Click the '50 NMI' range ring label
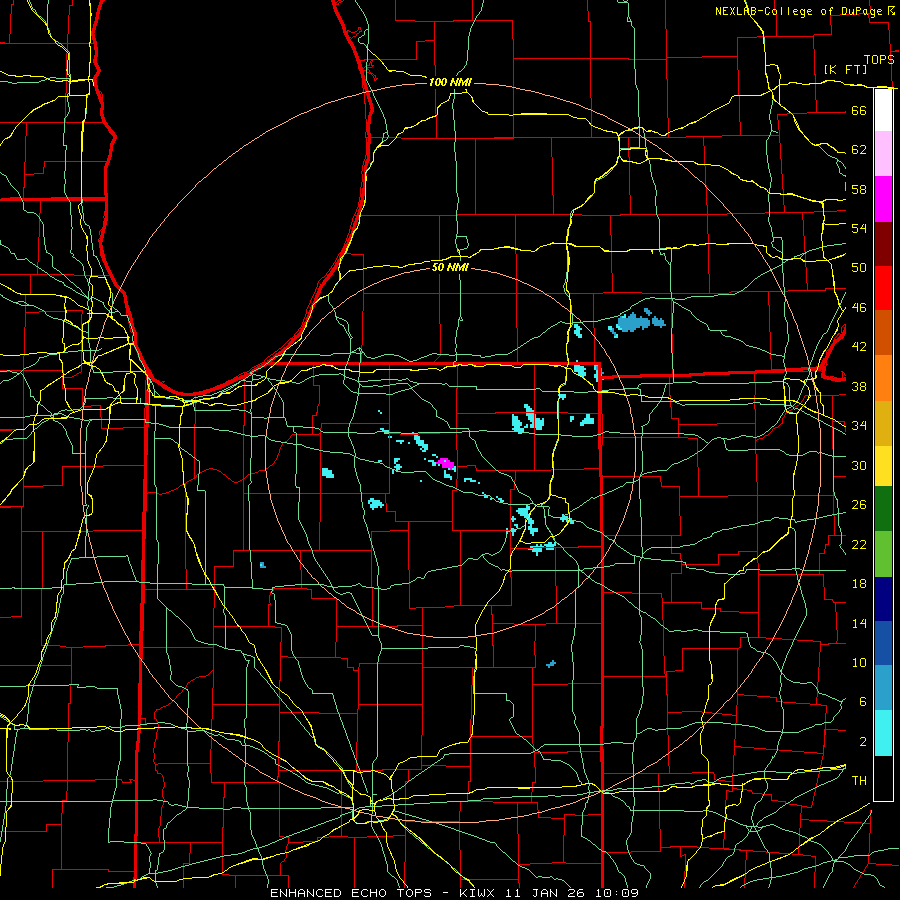 [450, 267]
